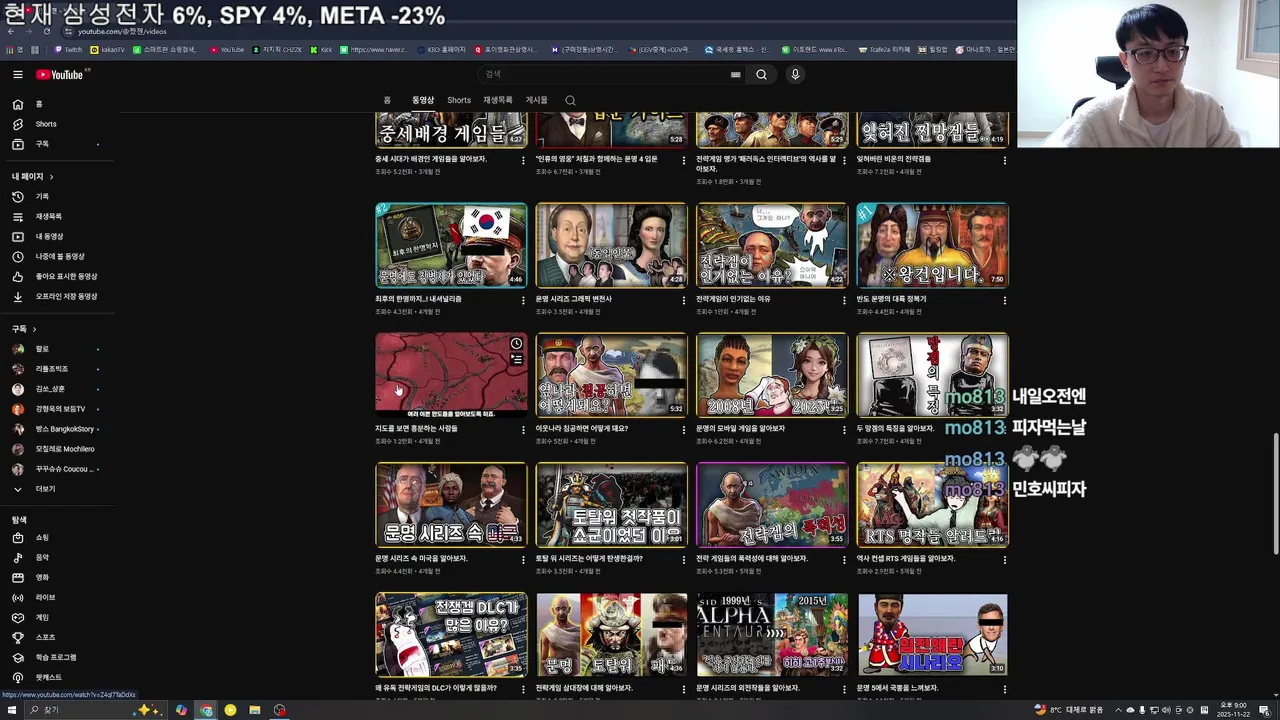Open Twitch bookmark in bookmarks bar
1280x720 pixels.
pos(69,49)
